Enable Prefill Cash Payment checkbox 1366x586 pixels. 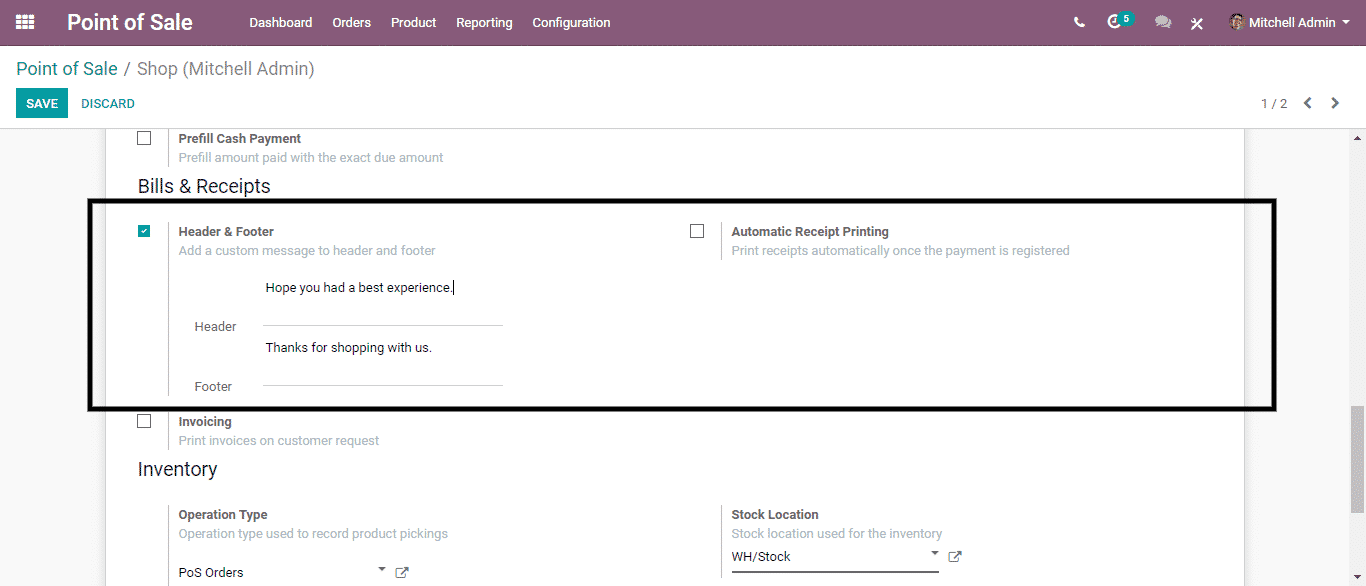pyautogui.click(x=144, y=138)
